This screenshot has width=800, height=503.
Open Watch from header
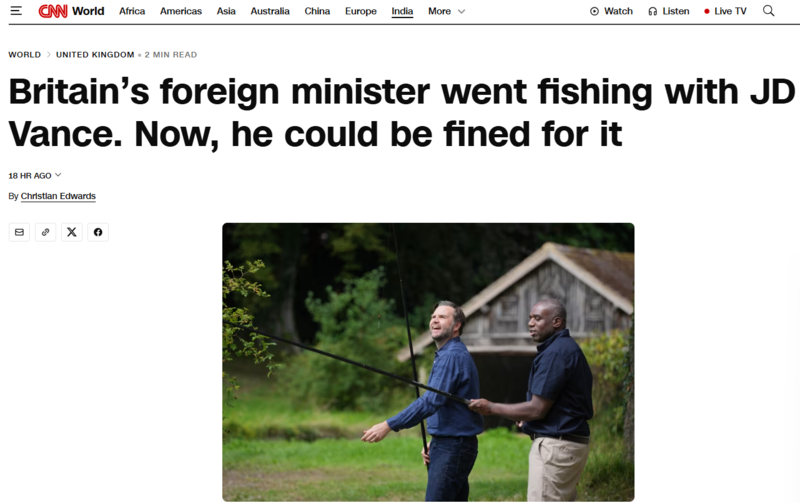(611, 11)
